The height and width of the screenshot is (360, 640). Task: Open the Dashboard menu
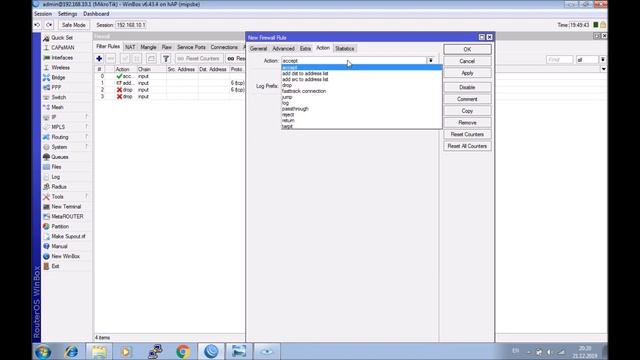point(96,14)
